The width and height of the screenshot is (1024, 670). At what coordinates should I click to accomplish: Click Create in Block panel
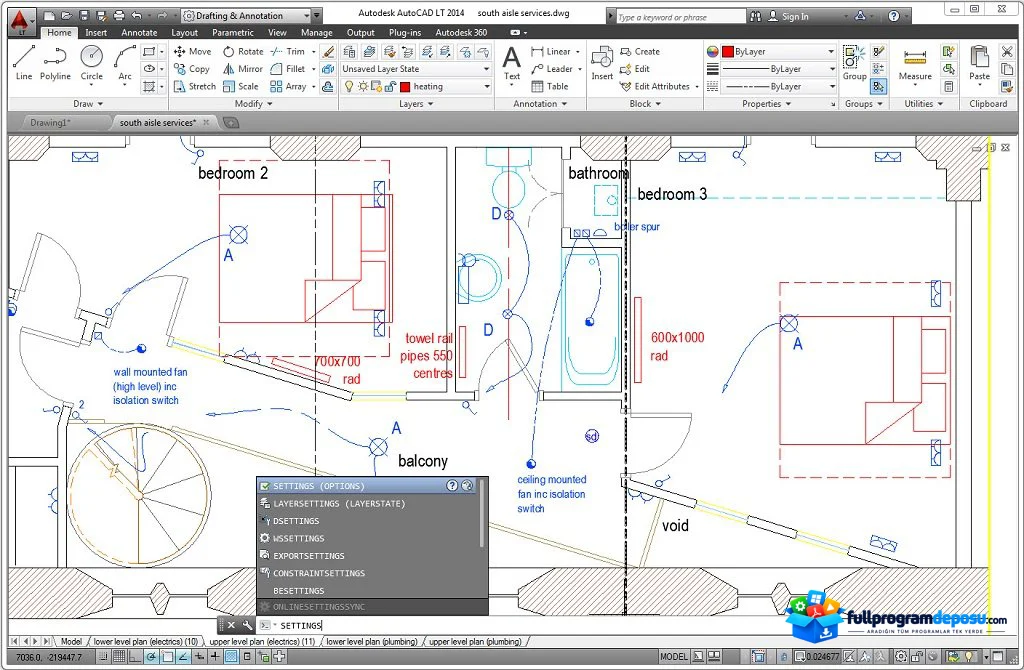pos(640,51)
